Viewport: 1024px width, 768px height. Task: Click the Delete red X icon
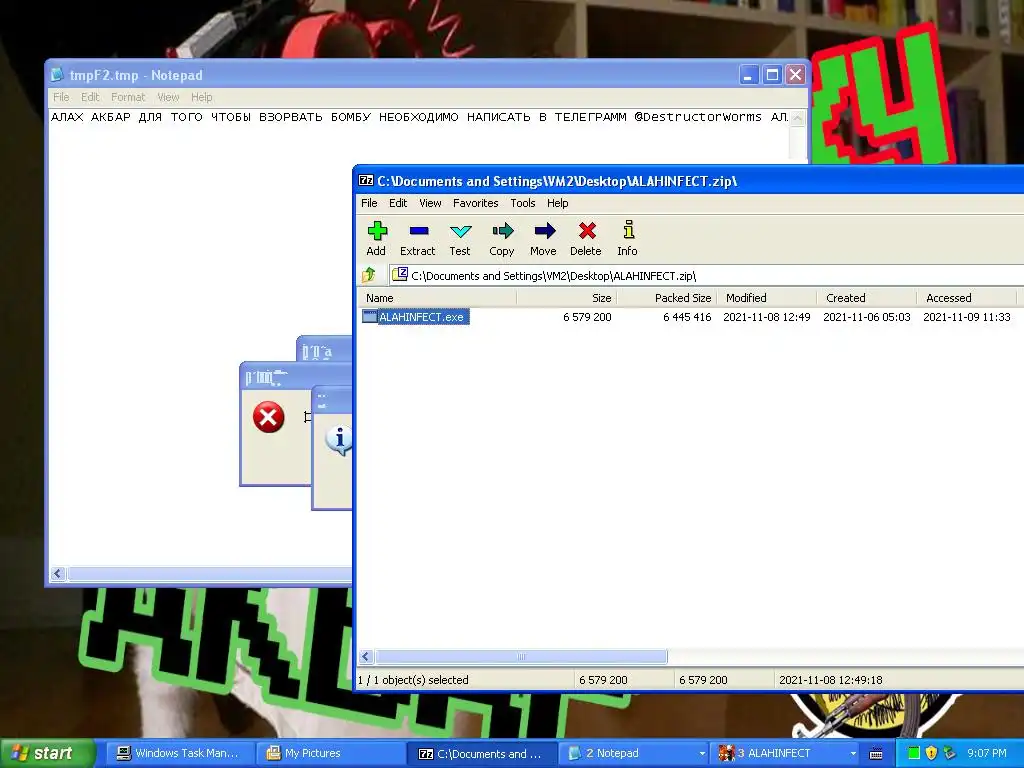pos(586,238)
